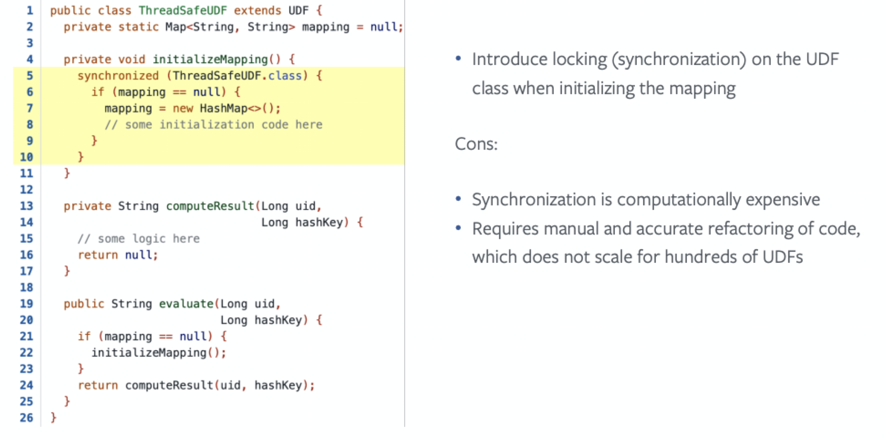Click 'return computeResult(uid, hashKey);' on line 24
885x439 pixels.
point(196,386)
